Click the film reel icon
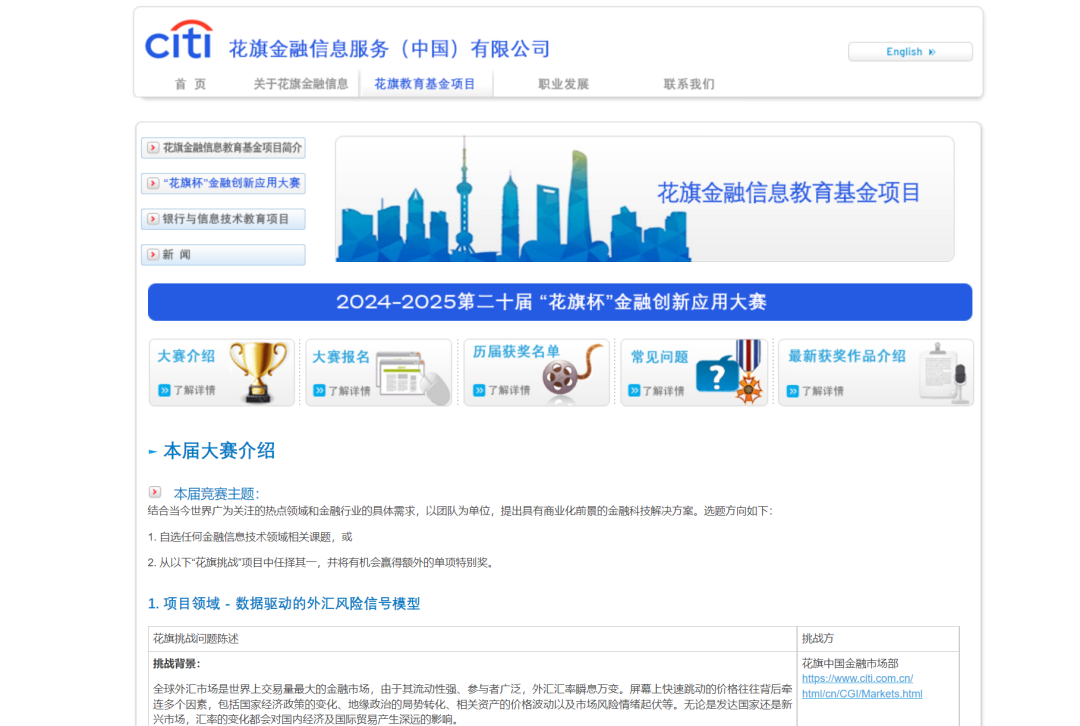The image size is (1080, 726). pos(570,373)
